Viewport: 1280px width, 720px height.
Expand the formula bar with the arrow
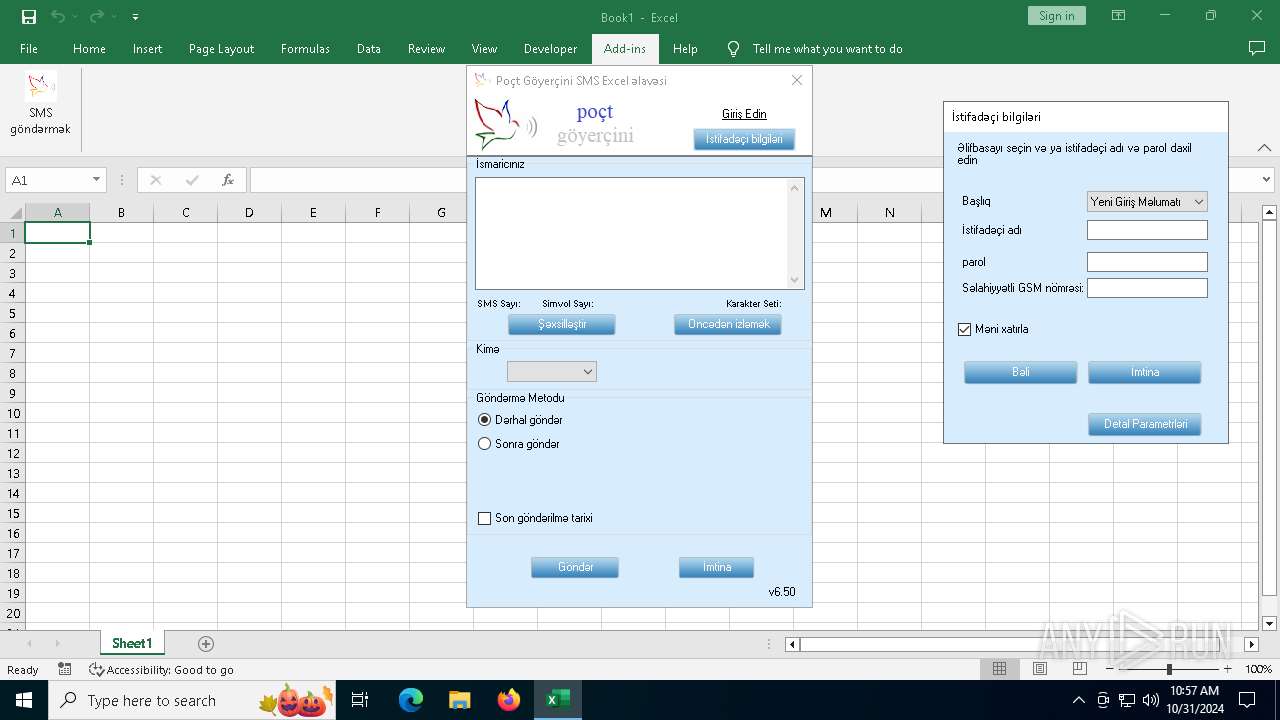(x=1267, y=180)
